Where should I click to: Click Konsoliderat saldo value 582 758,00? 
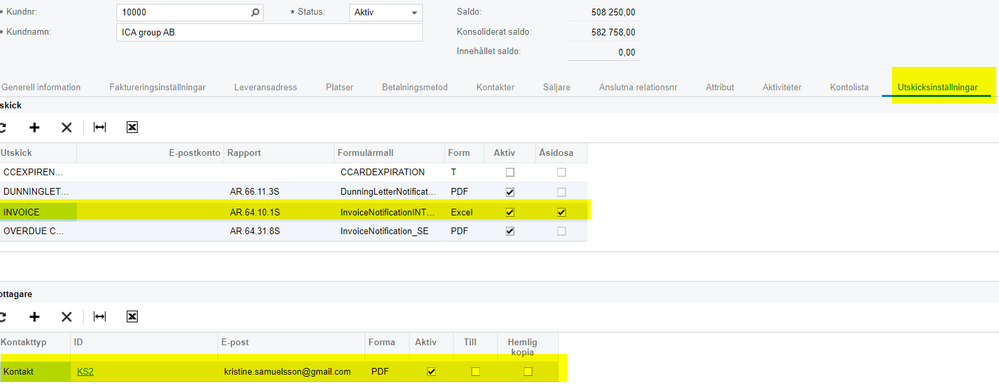pyautogui.click(x=612, y=32)
